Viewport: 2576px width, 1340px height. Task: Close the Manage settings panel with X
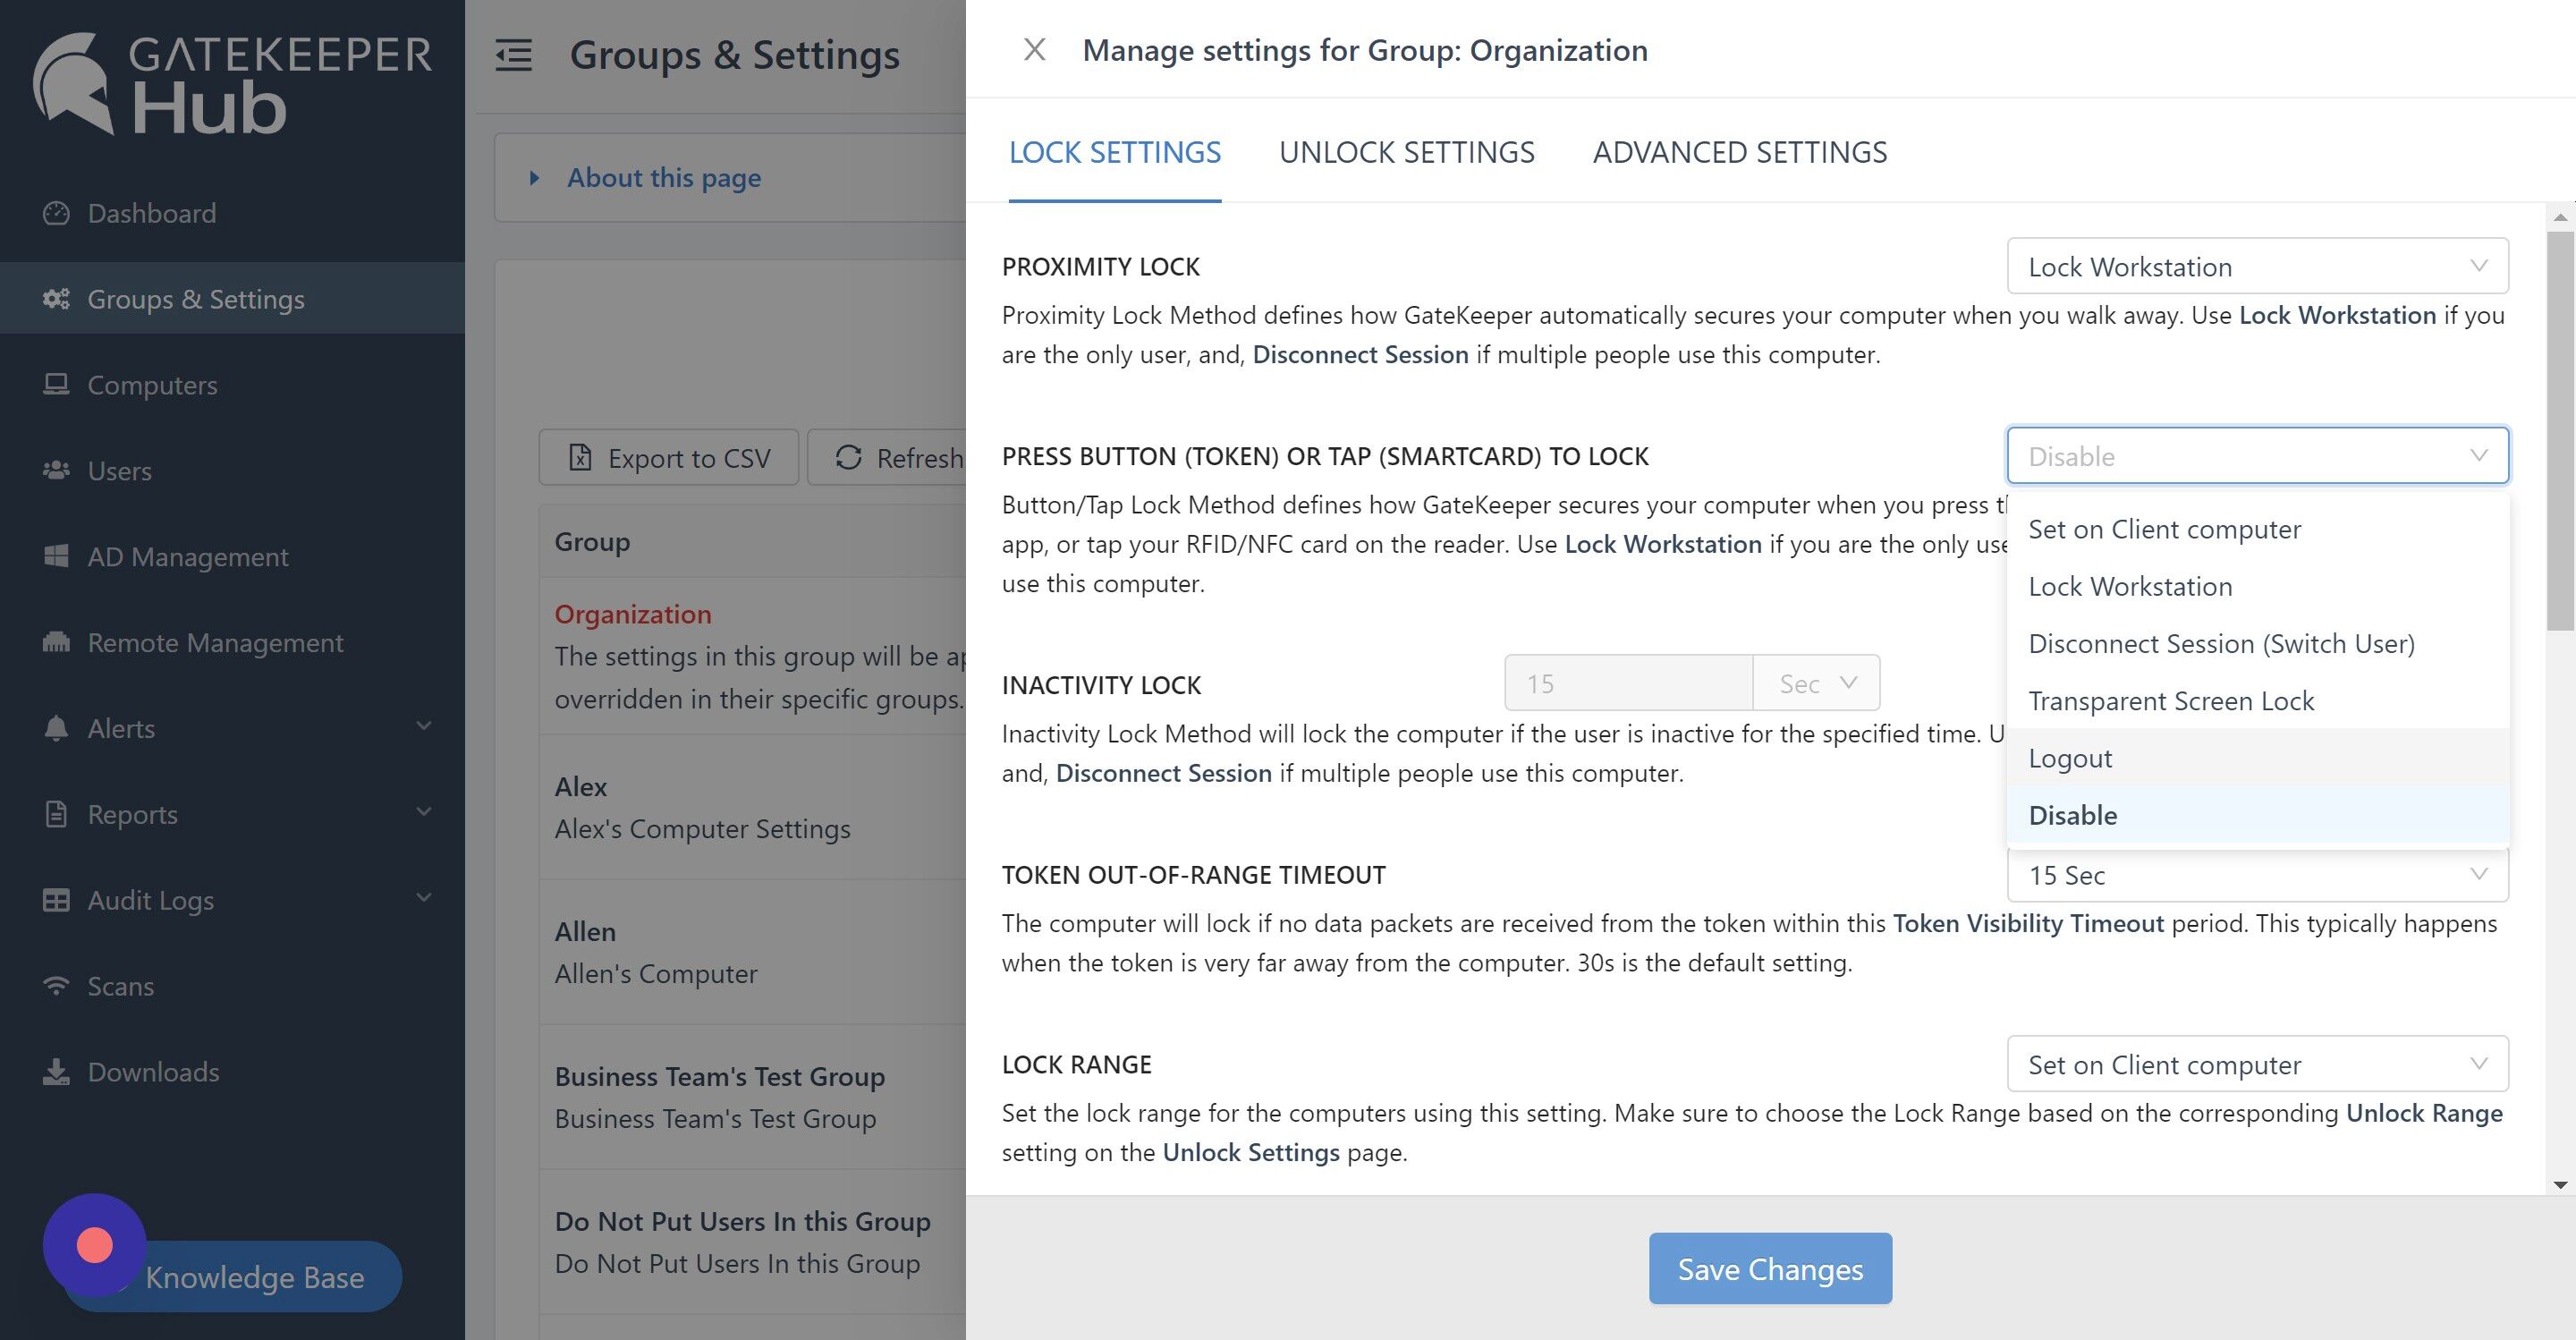tap(1035, 49)
